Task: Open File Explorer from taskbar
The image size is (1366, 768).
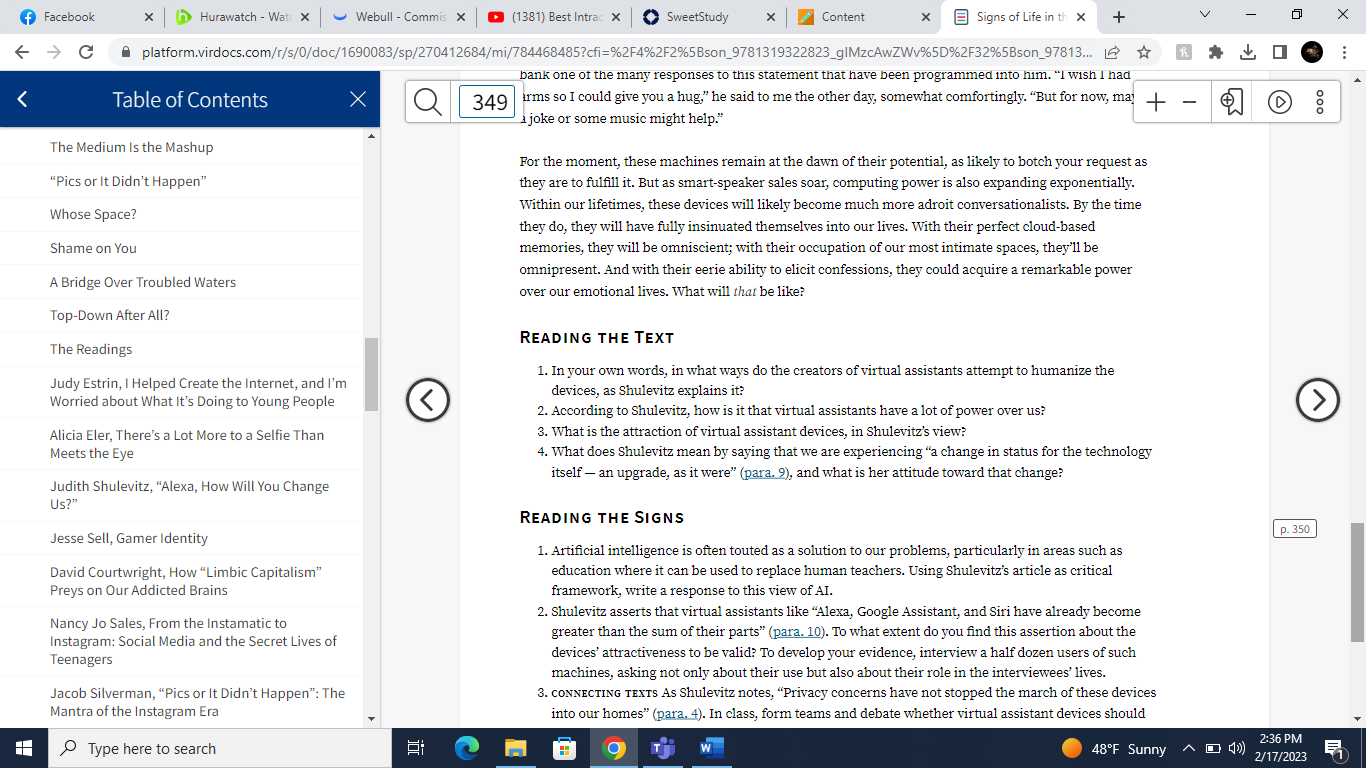Action: point(515,748)
